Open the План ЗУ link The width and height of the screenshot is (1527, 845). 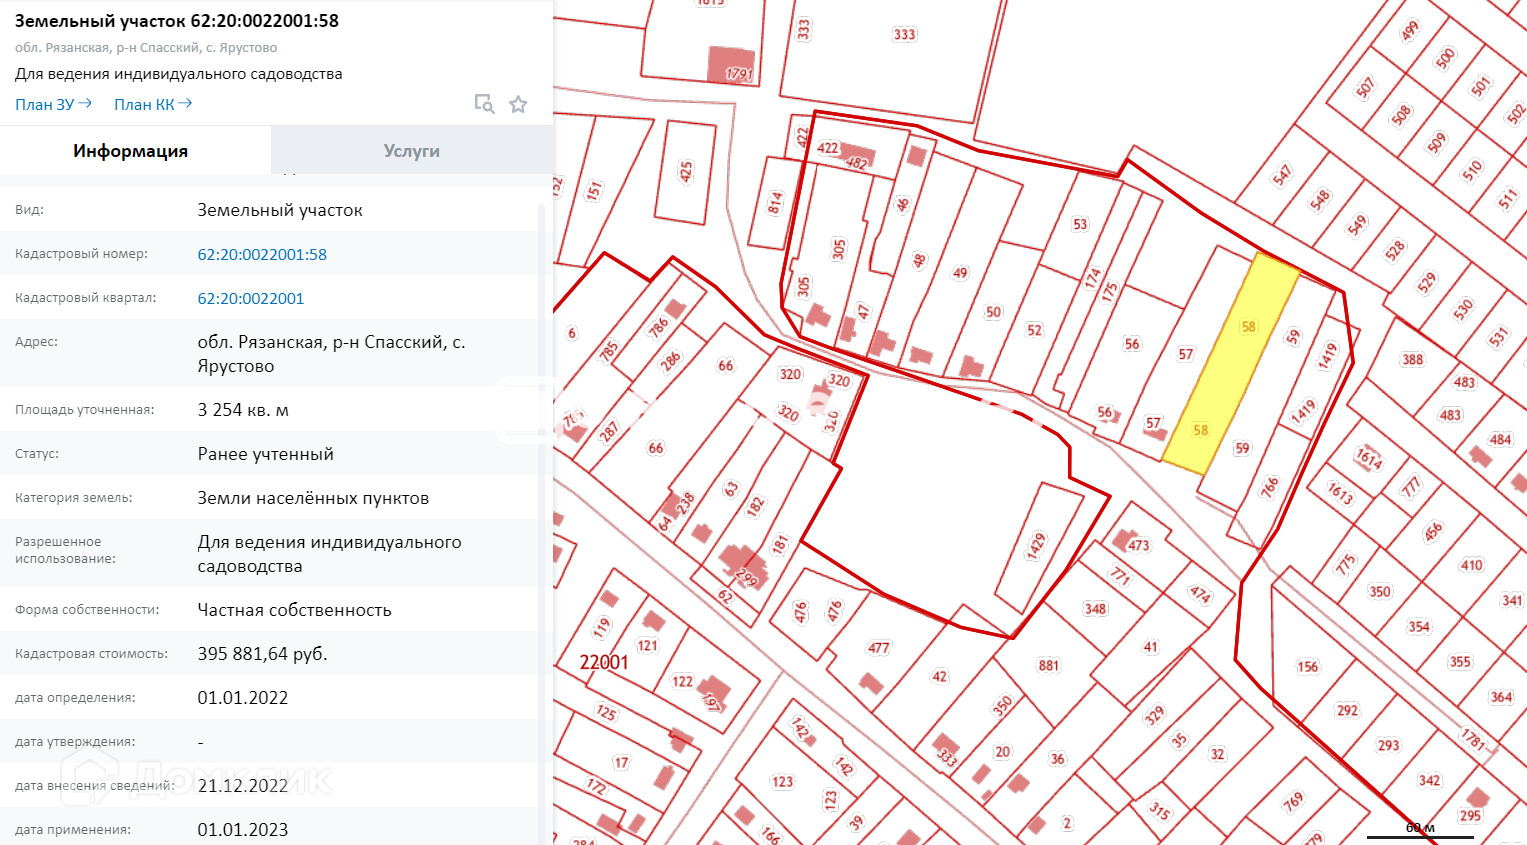[54, 104]
